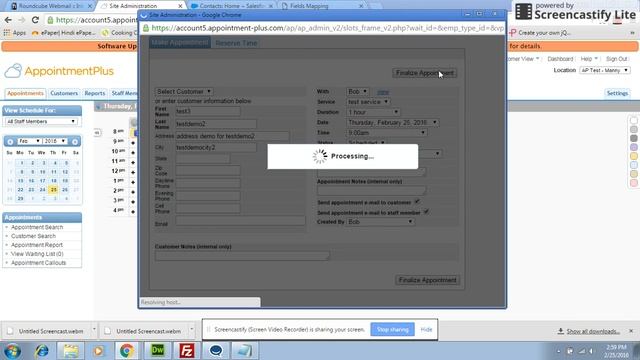Open FileZilla from the taskbar

(187, 351)
